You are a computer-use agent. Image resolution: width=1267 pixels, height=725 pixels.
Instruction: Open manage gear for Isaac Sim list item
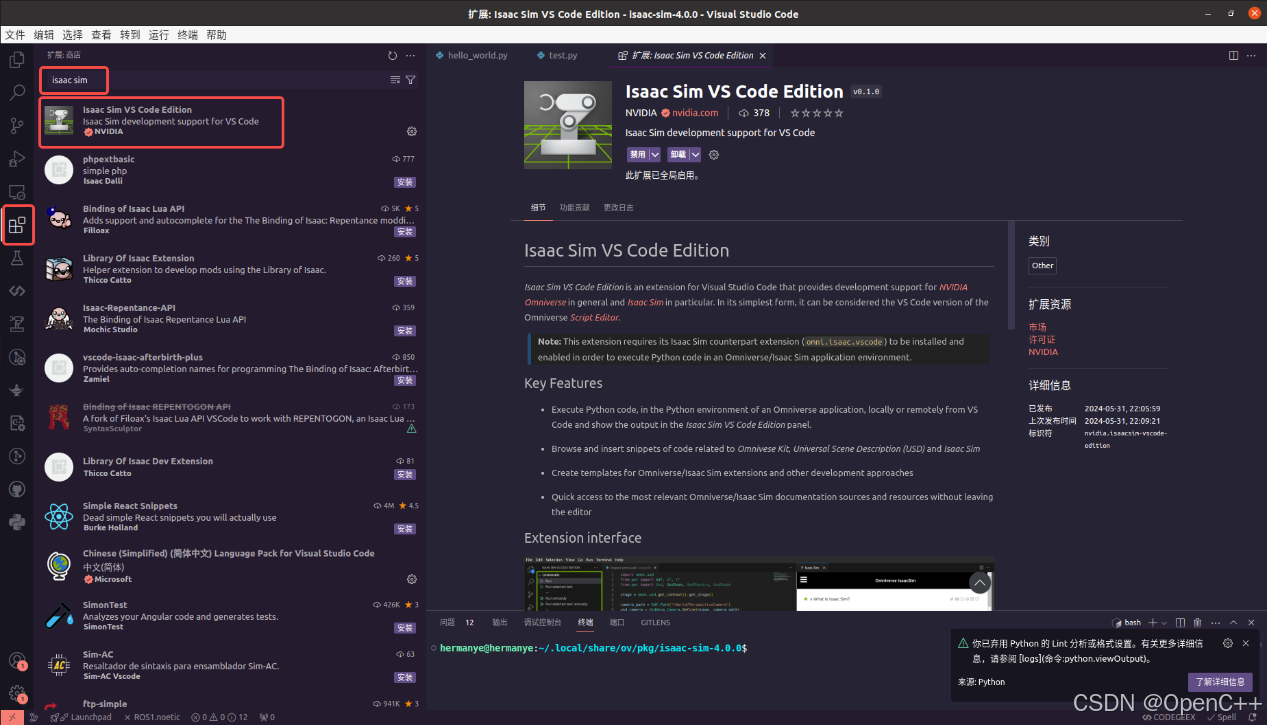412,131
